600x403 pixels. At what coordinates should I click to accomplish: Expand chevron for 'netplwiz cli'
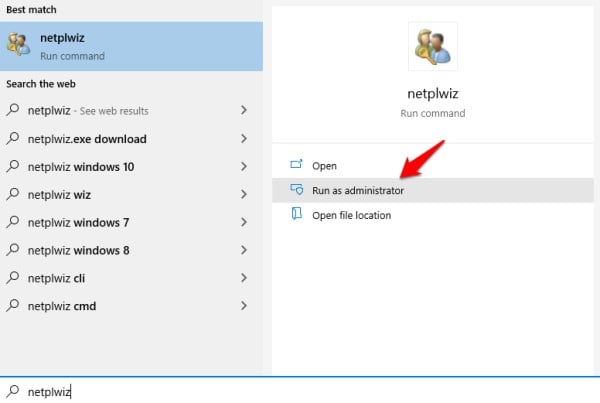pyautogui.click(x=244, y=278)
